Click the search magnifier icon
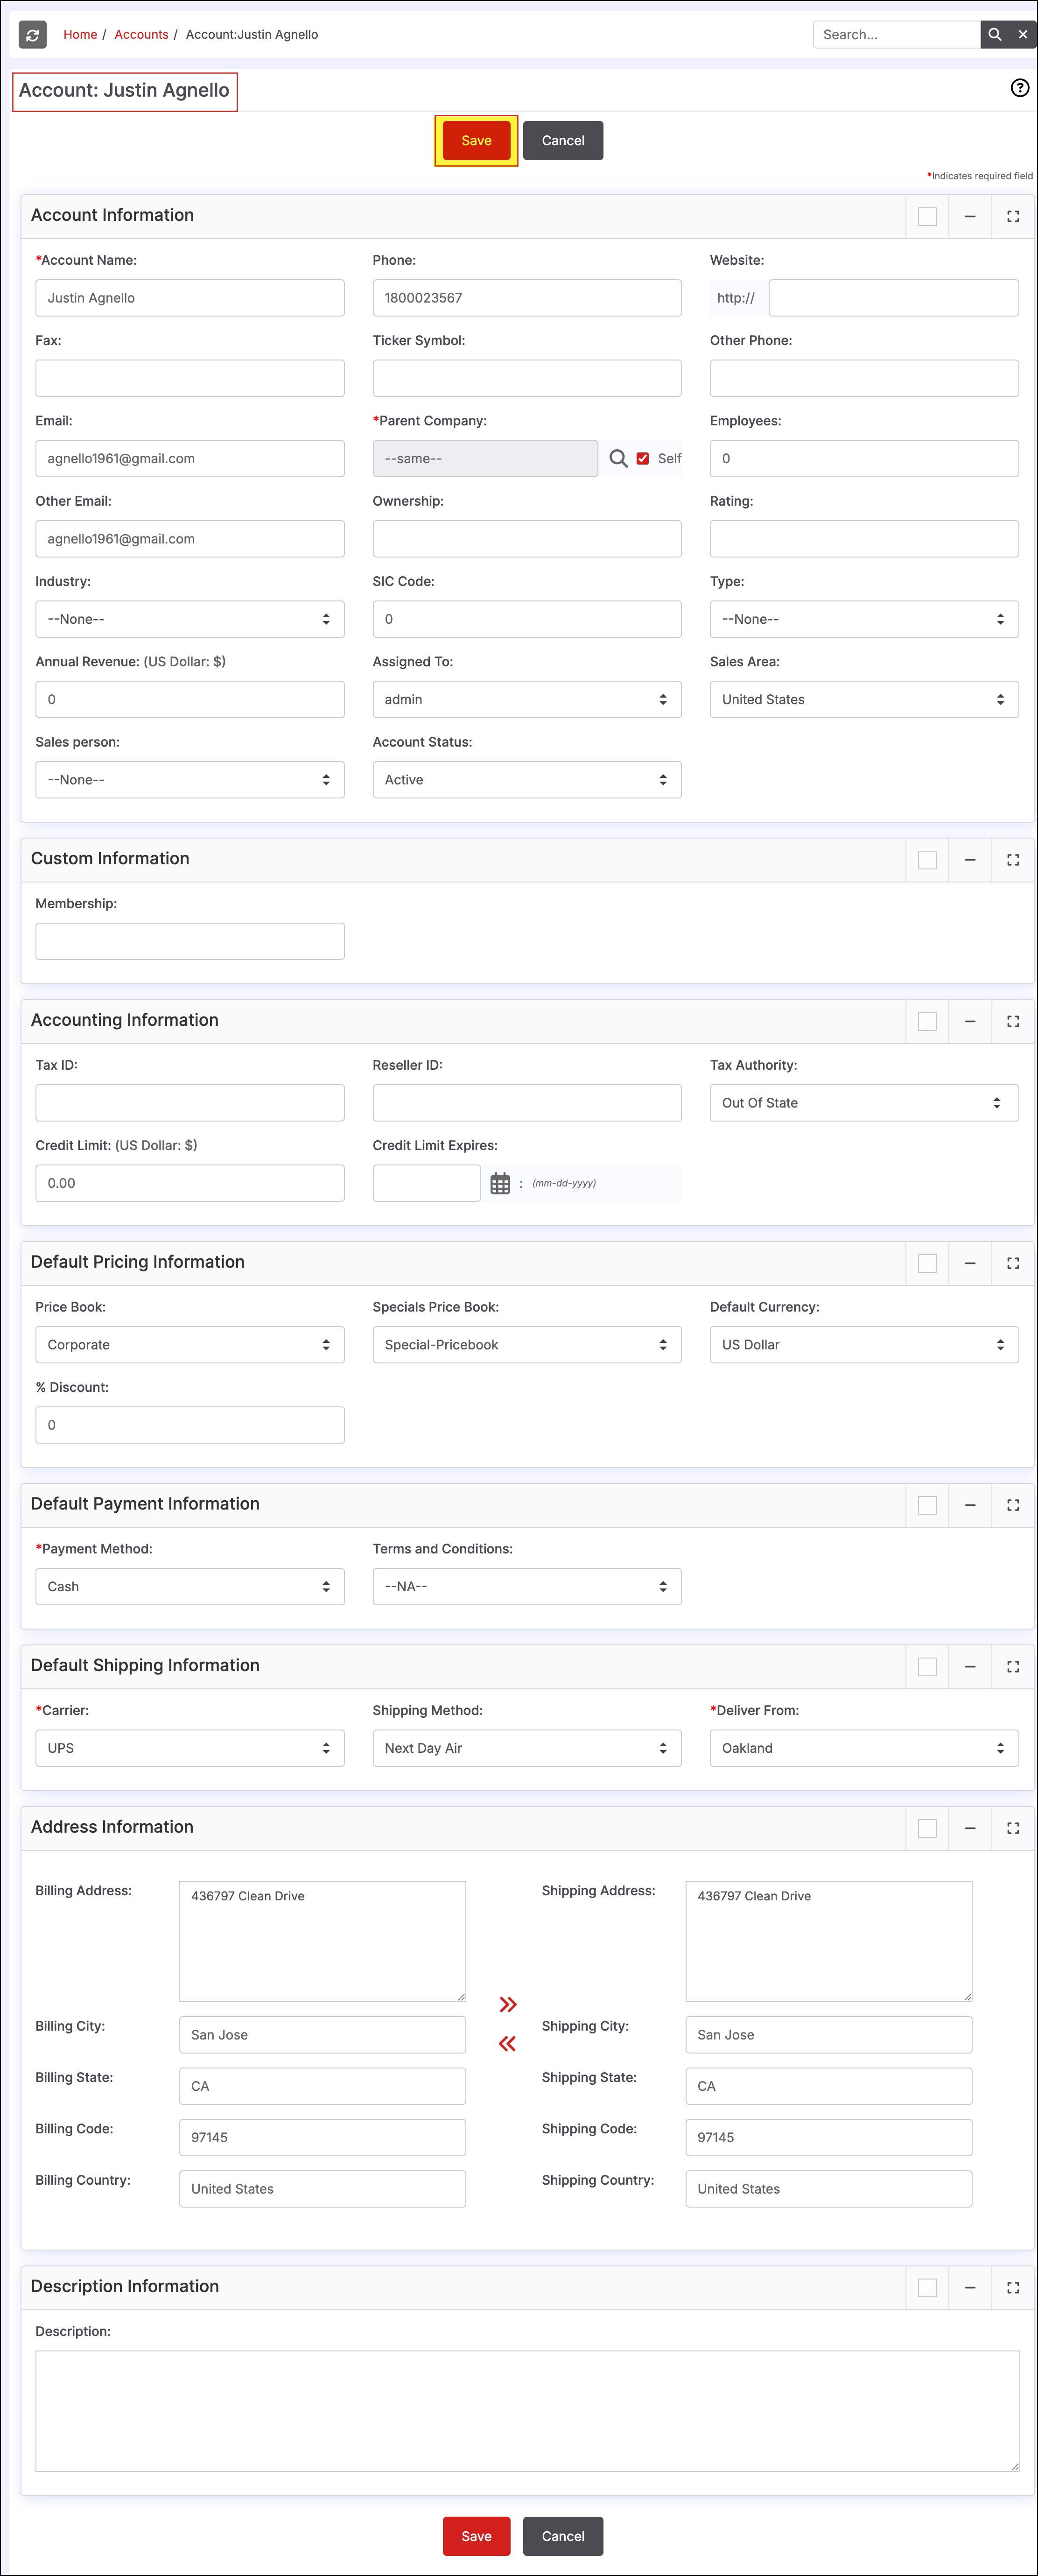Image resolution: width=1038 pixels, height=2576 pixels. 994,34
